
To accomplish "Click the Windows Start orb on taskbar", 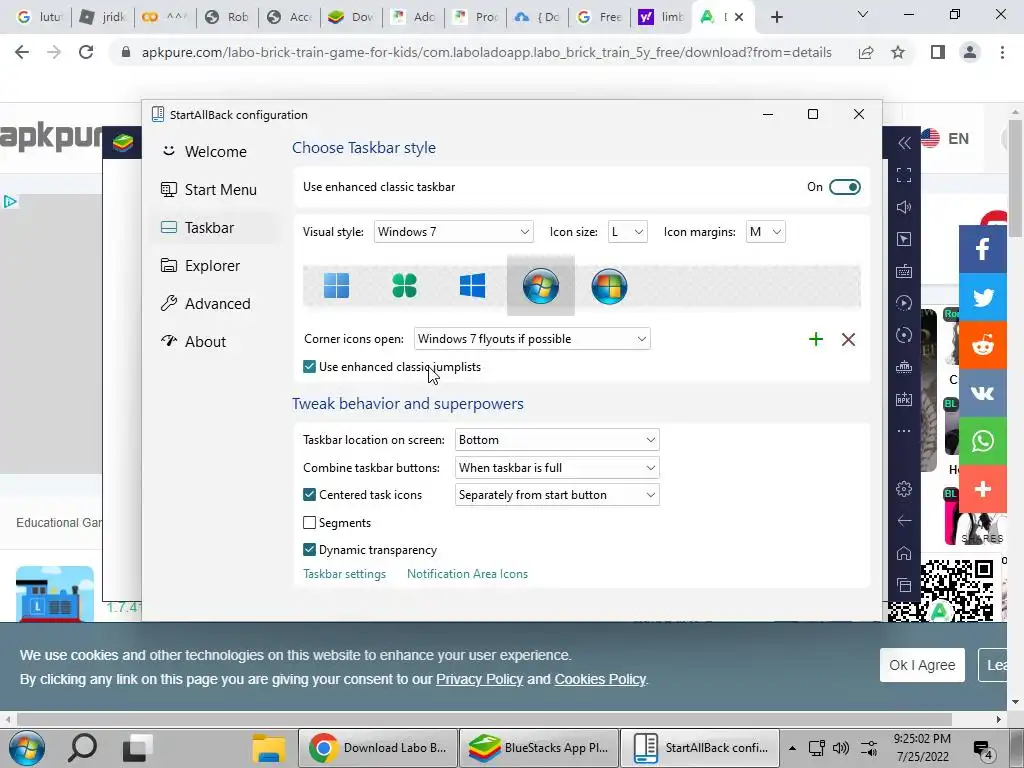I will [27, 748].
